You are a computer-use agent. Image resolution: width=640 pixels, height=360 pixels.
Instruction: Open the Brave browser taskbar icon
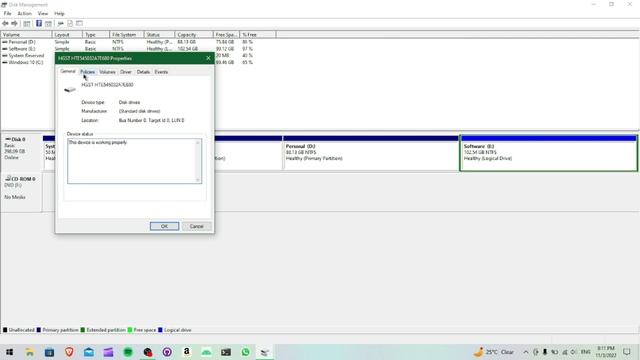pyautogui.click(x=69, y=352)
